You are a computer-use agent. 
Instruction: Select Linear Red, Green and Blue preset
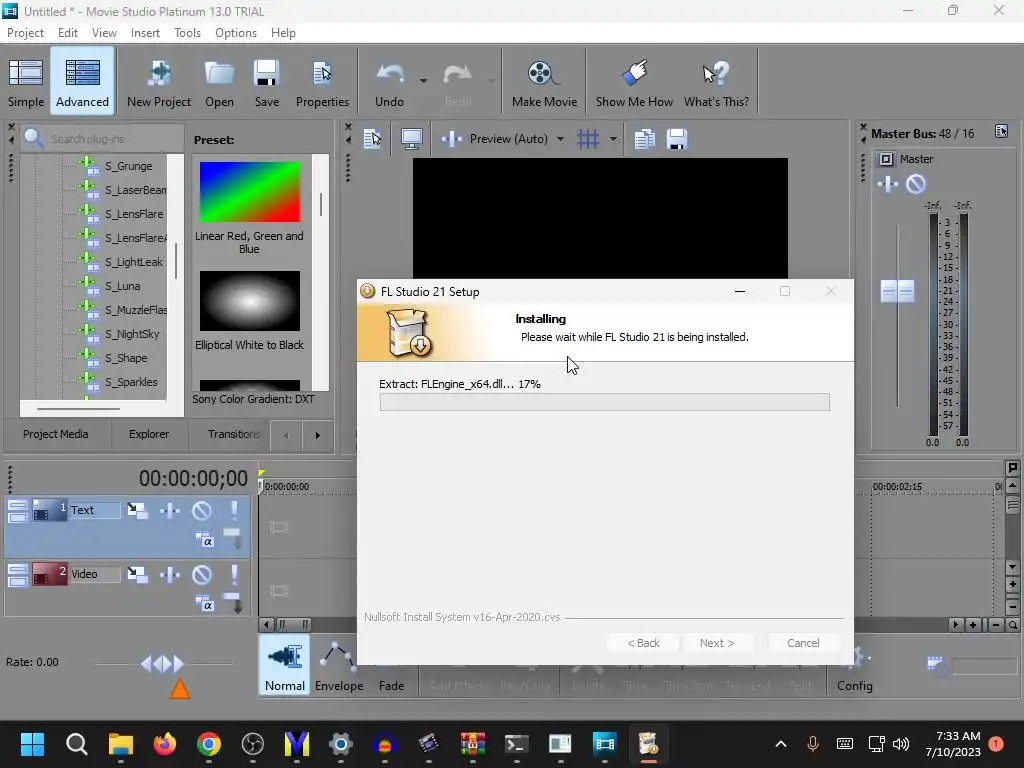pyautogui.click(x=249, y=209)
